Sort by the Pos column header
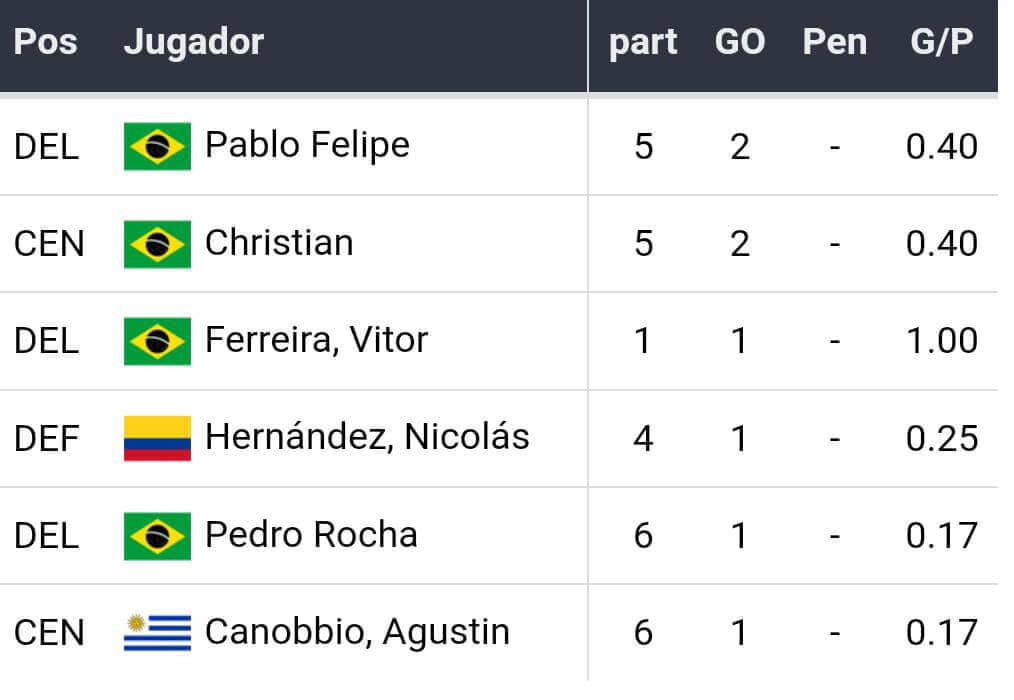This screenshot has height=700, width=1014. 45,42
